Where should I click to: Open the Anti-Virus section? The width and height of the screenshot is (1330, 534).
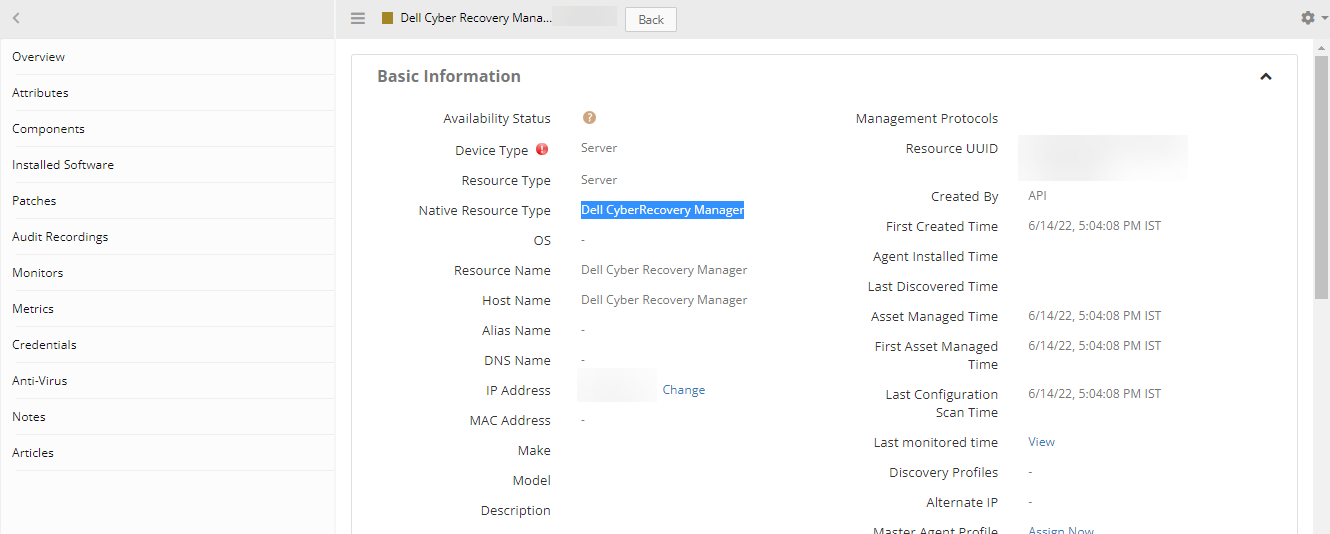pyautogui.click(x=168, y=381)
